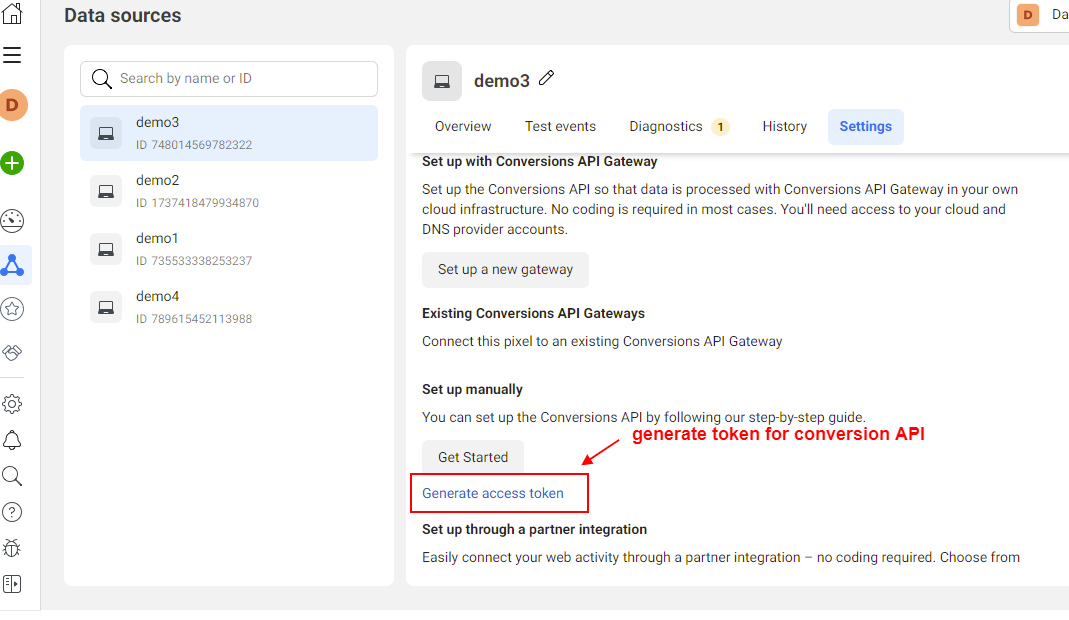Click the laptop icon of demo1 row
Viewport: 1069px width, 620px height.
point(106,249)
